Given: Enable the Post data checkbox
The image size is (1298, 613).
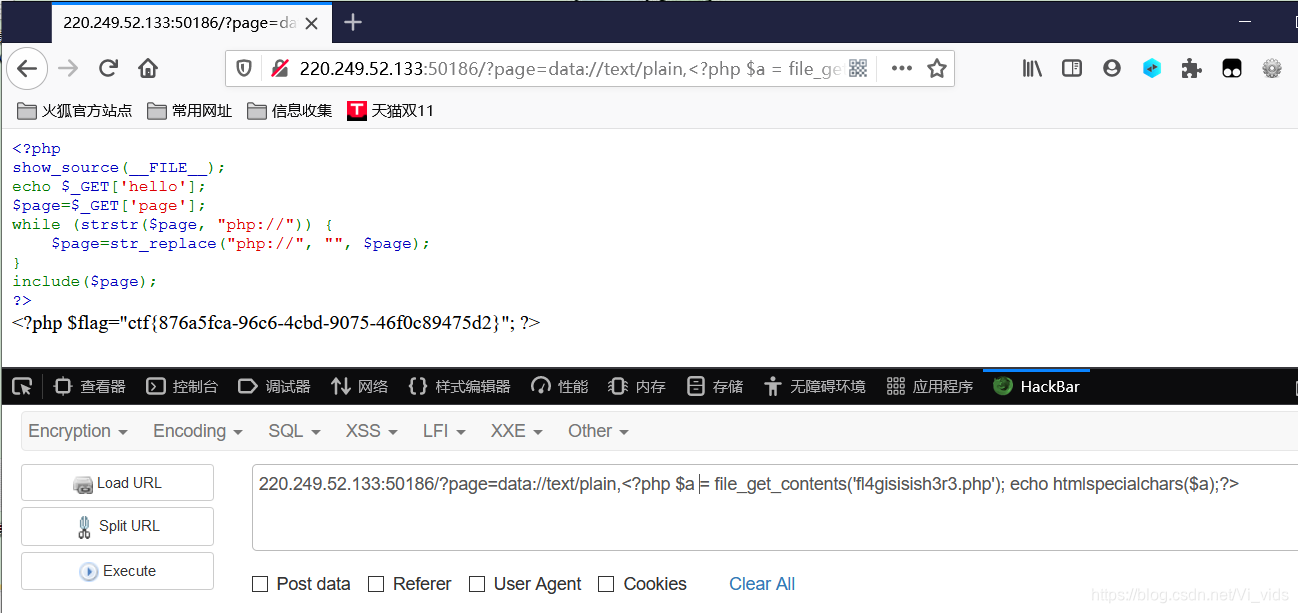Looking at the screenshot, I should coord(260,584).
